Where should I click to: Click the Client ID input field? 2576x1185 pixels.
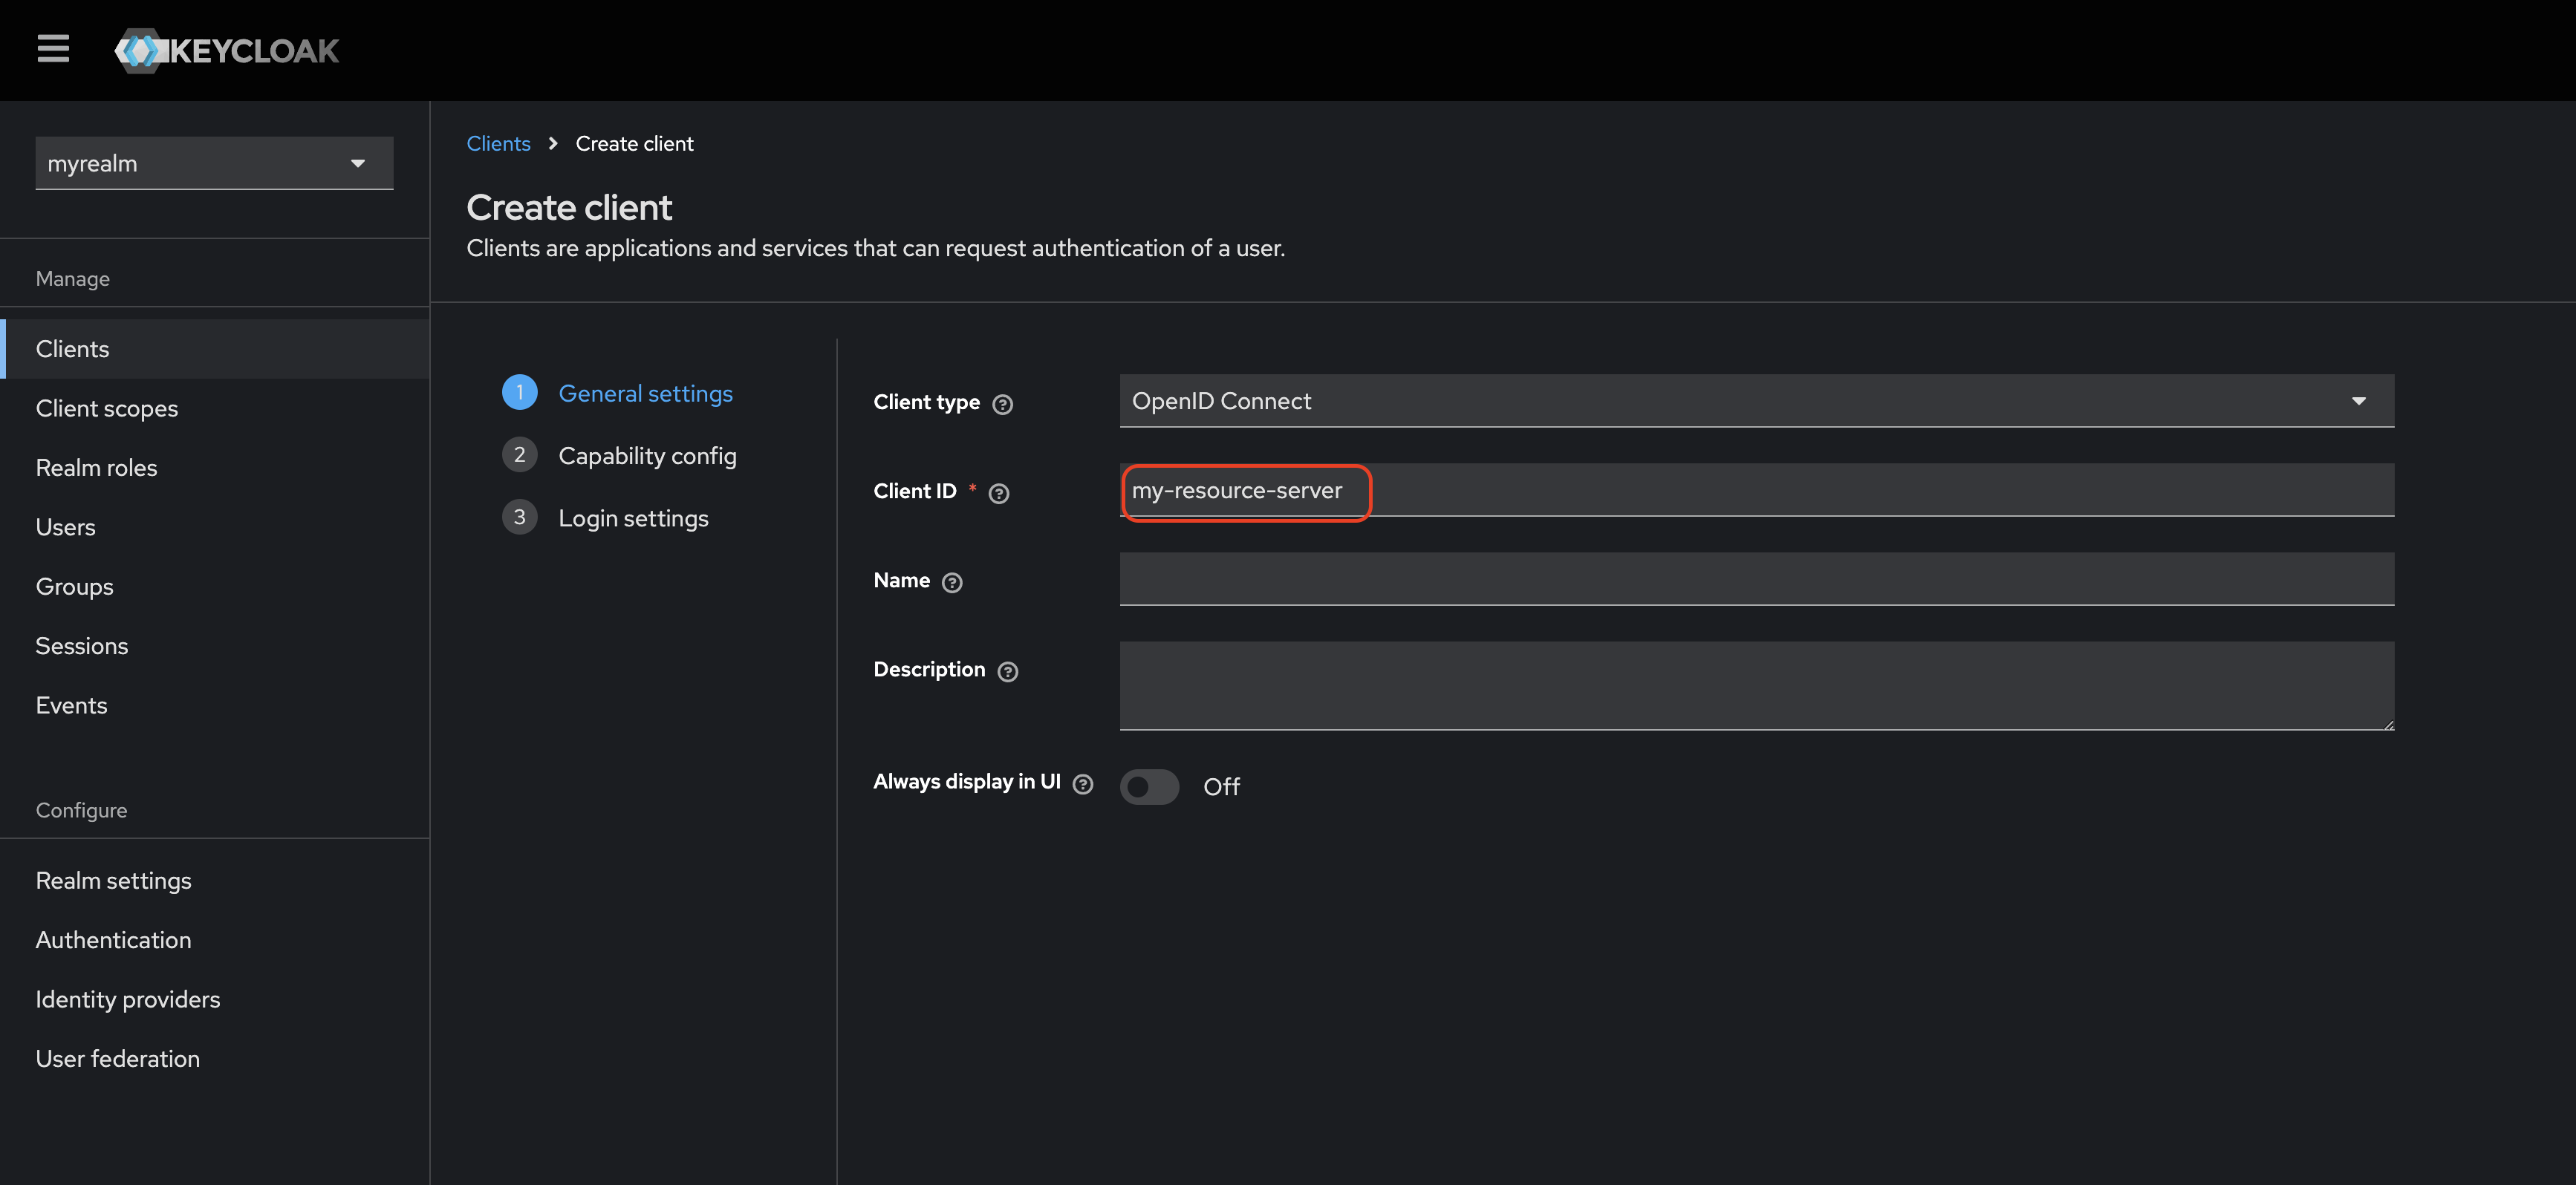pos(1756,490)
